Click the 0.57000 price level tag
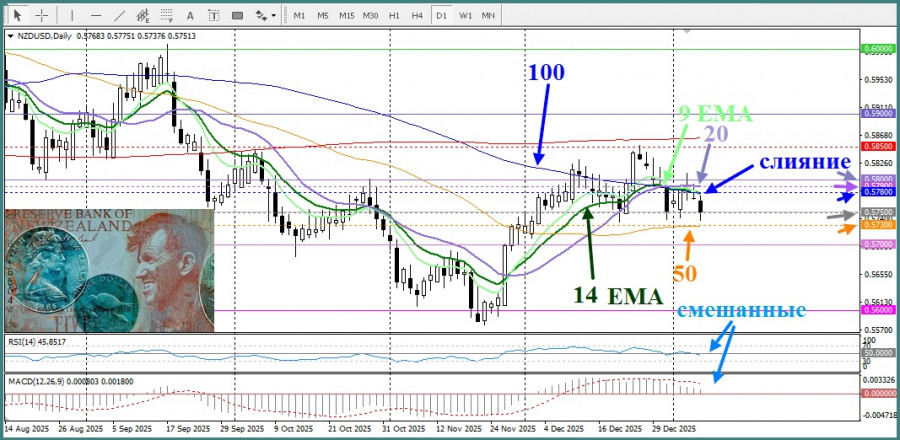Screen dimensions: 900x440 (x=878, y=244)
